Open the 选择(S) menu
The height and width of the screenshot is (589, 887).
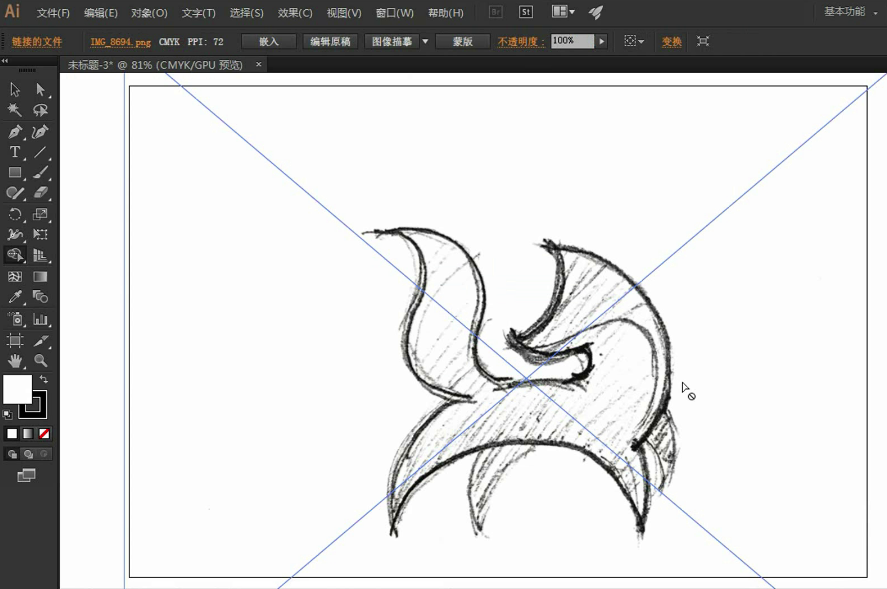coord(247,12)
